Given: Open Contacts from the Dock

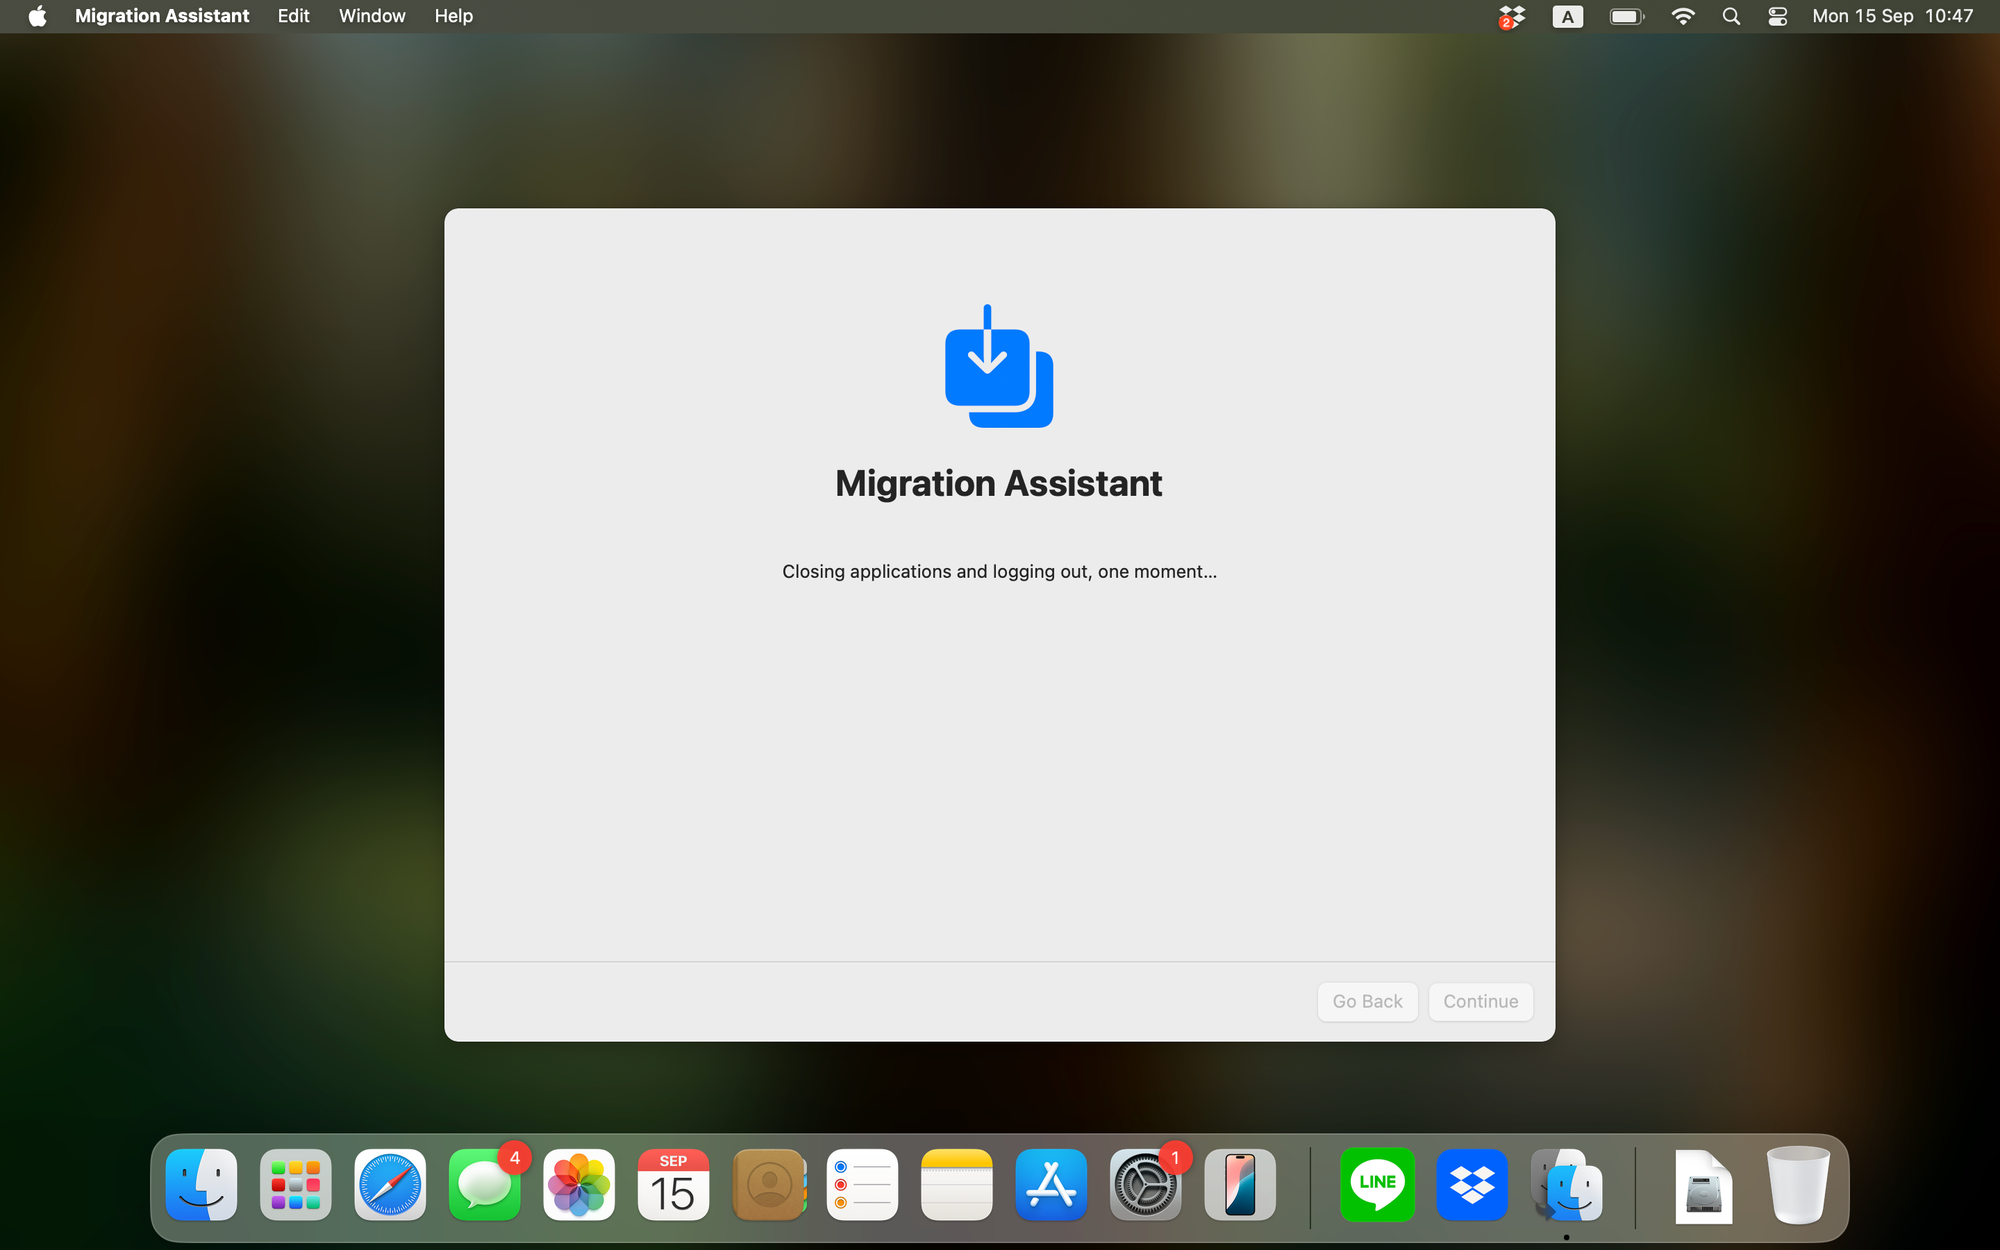Looking at the screenshot, I should (768, 1185).
